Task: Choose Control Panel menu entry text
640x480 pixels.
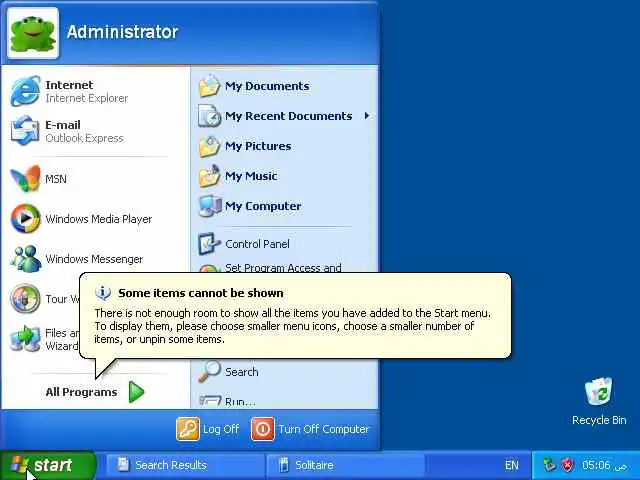Action: pos(257,244)
